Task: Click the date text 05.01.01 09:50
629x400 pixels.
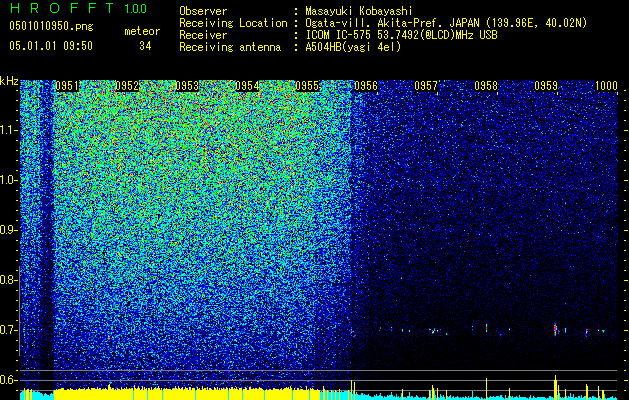Action: [51, 46]
